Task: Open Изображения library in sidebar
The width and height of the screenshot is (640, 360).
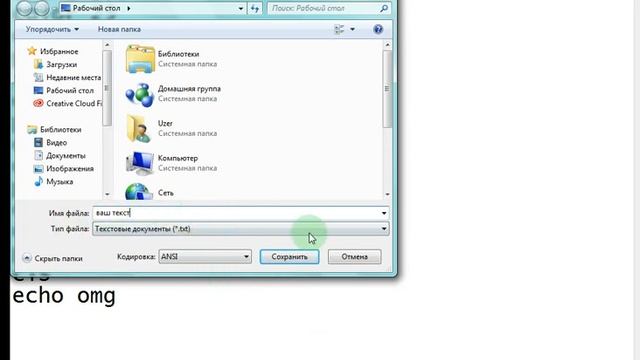Action: click(x=70, y=169)
